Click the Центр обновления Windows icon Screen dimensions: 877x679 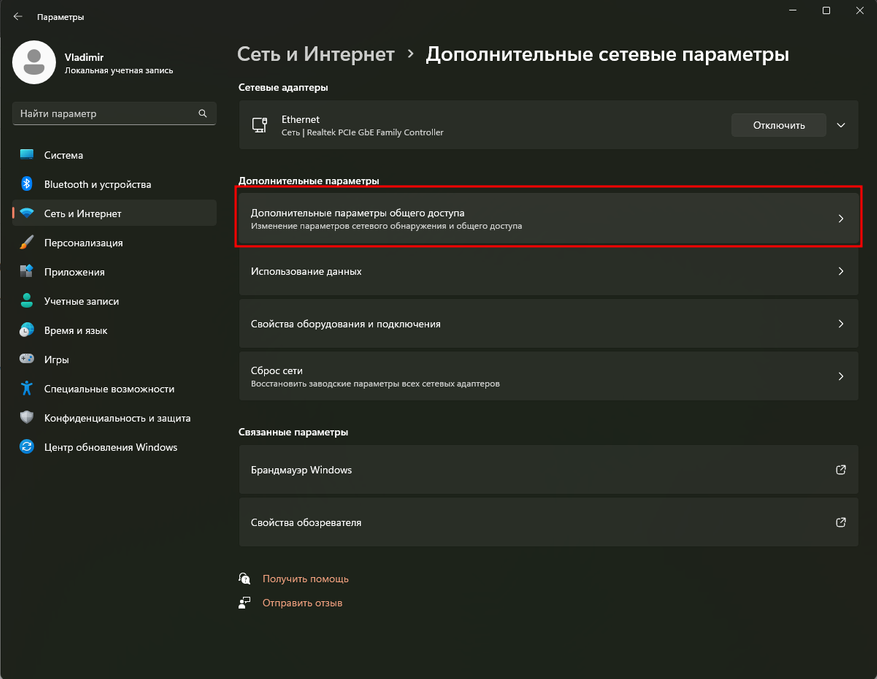(26, 446)
